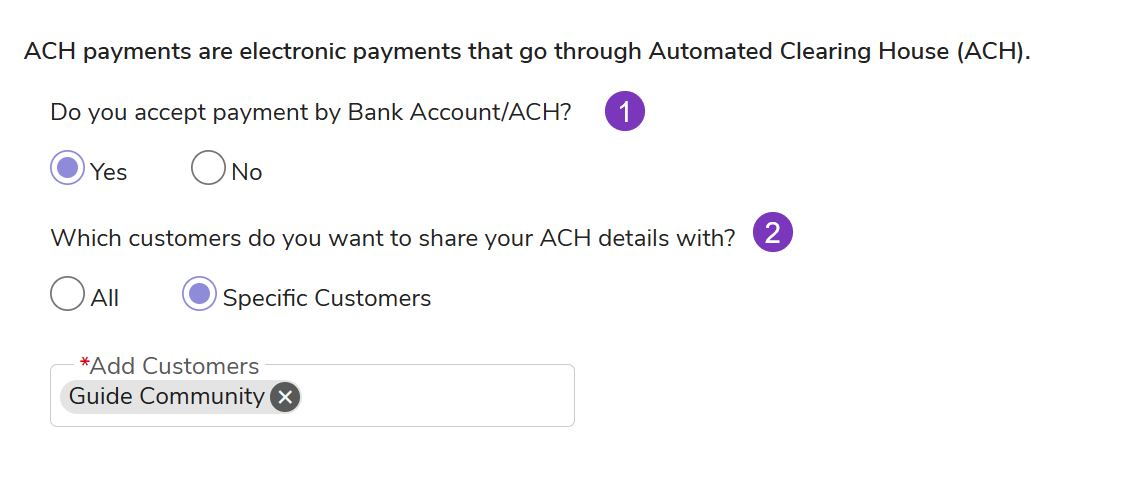The height and width of the screenshot is (482, 1124).
Task: Select No radio circle for ACH payment
Action: pos(208,168)
